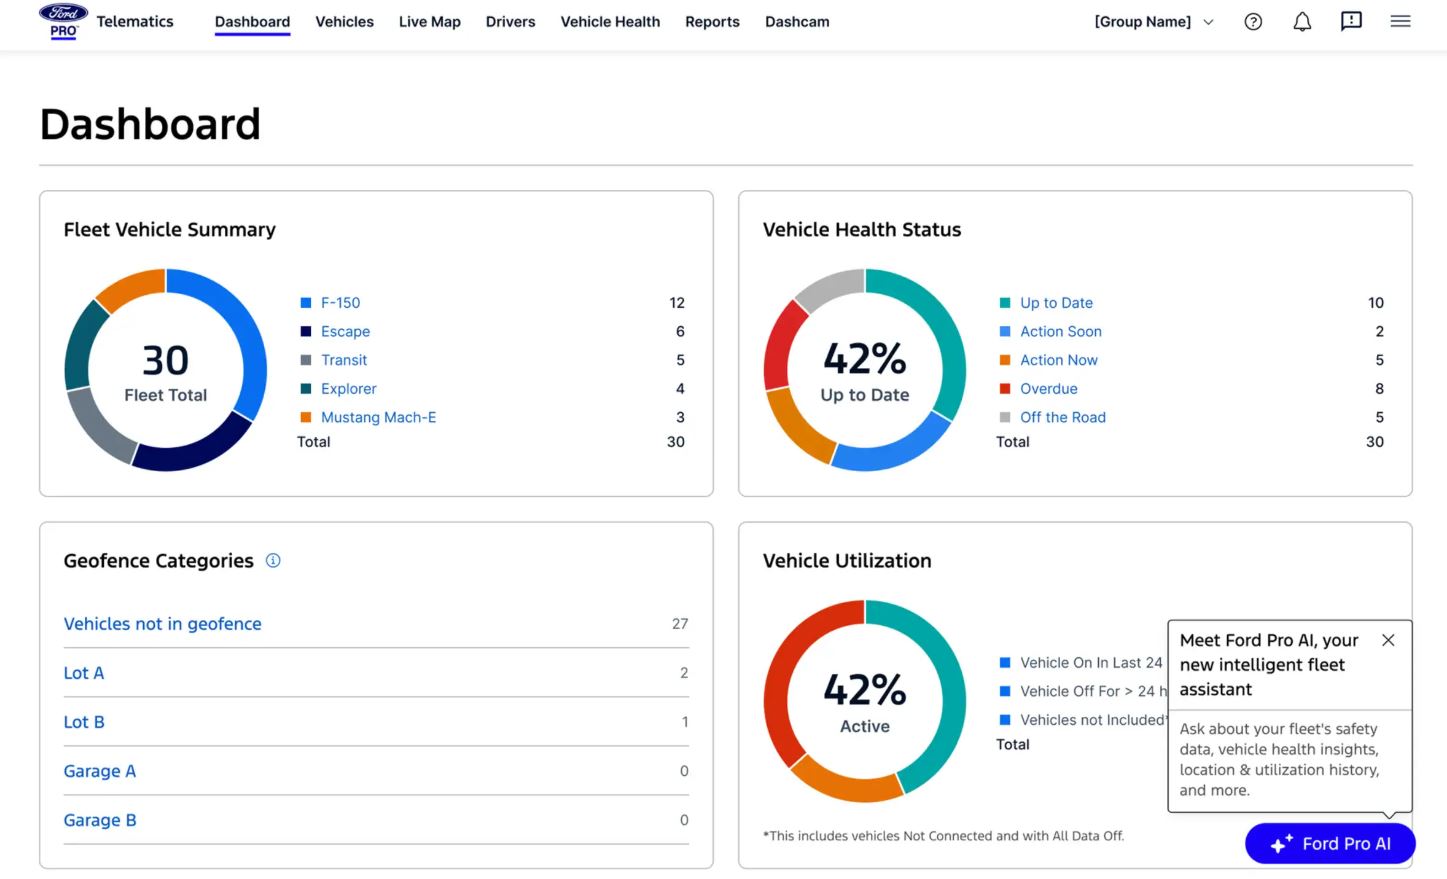The height and width of the screenshot is (879, 1447).
Task: Click the Ford Pro logo
Action: point(63,21)
